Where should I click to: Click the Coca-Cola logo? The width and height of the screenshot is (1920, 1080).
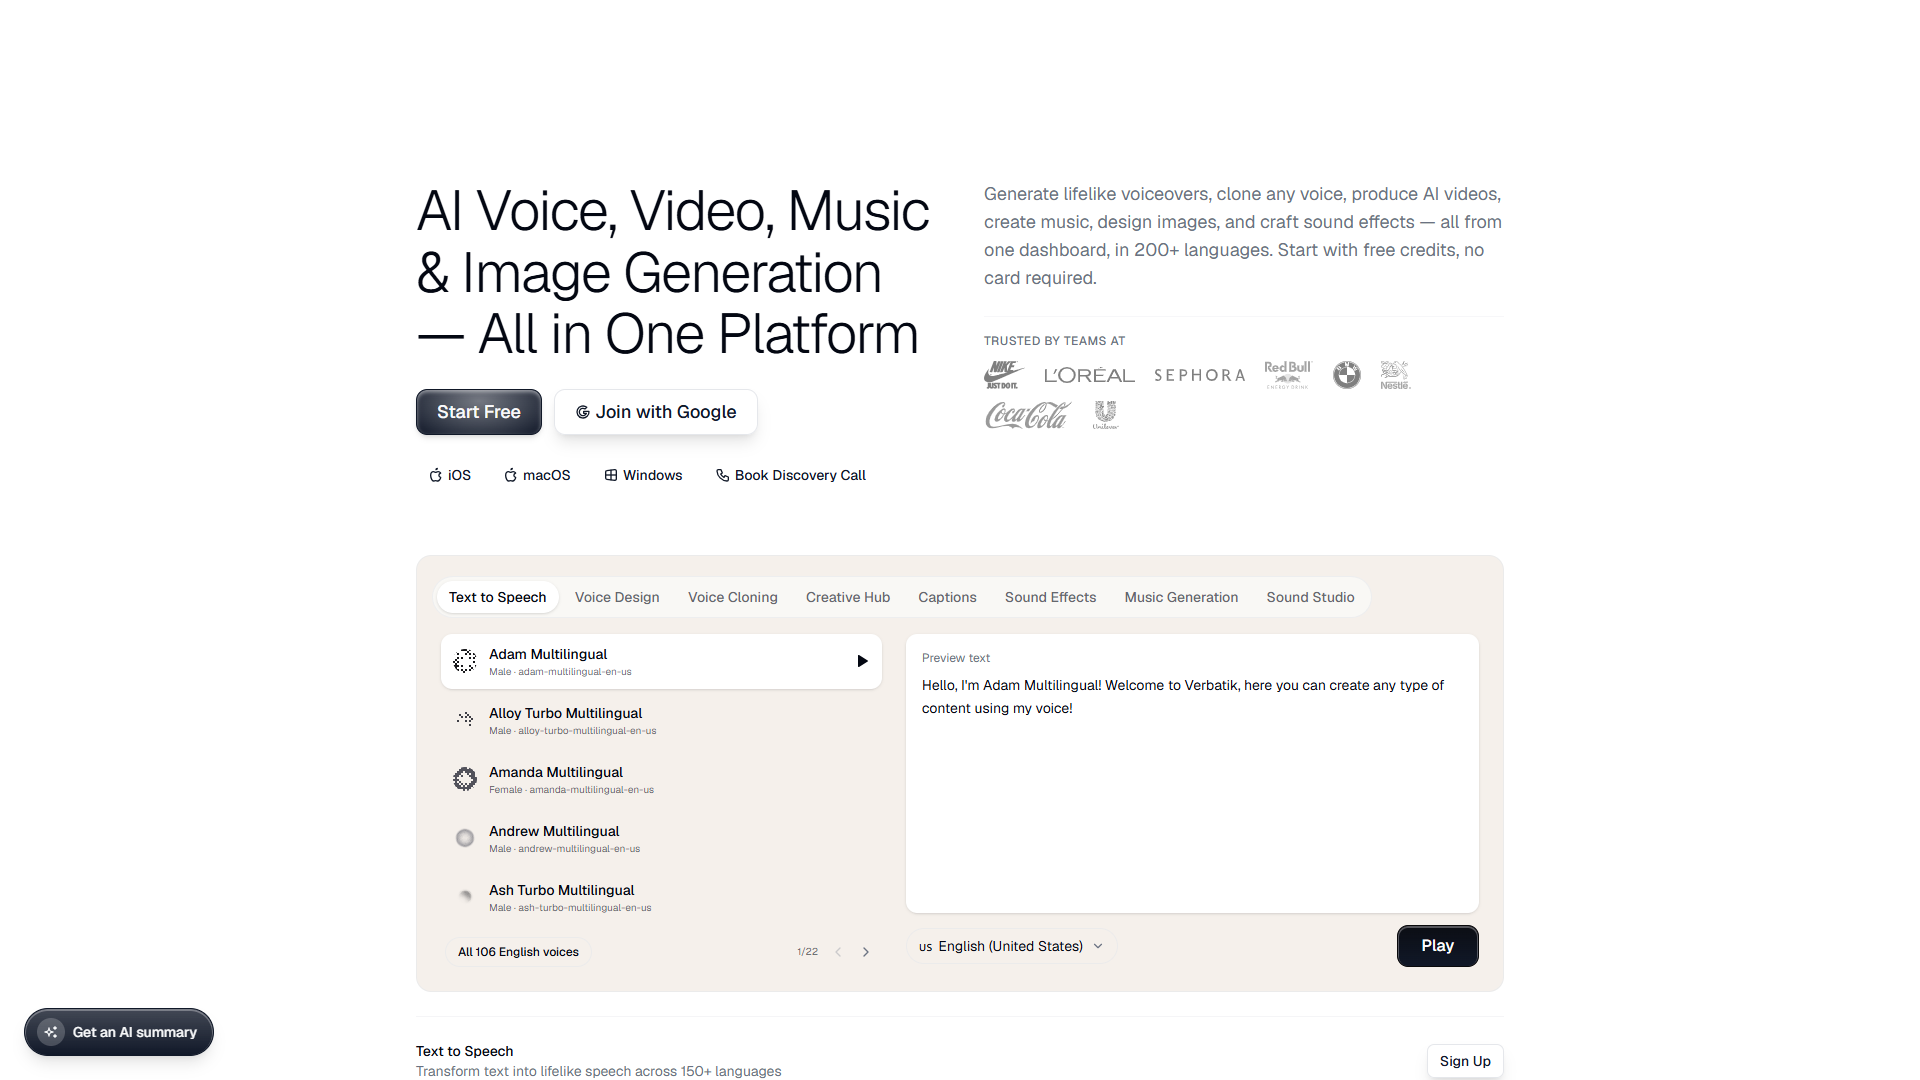click(1027, 415)
